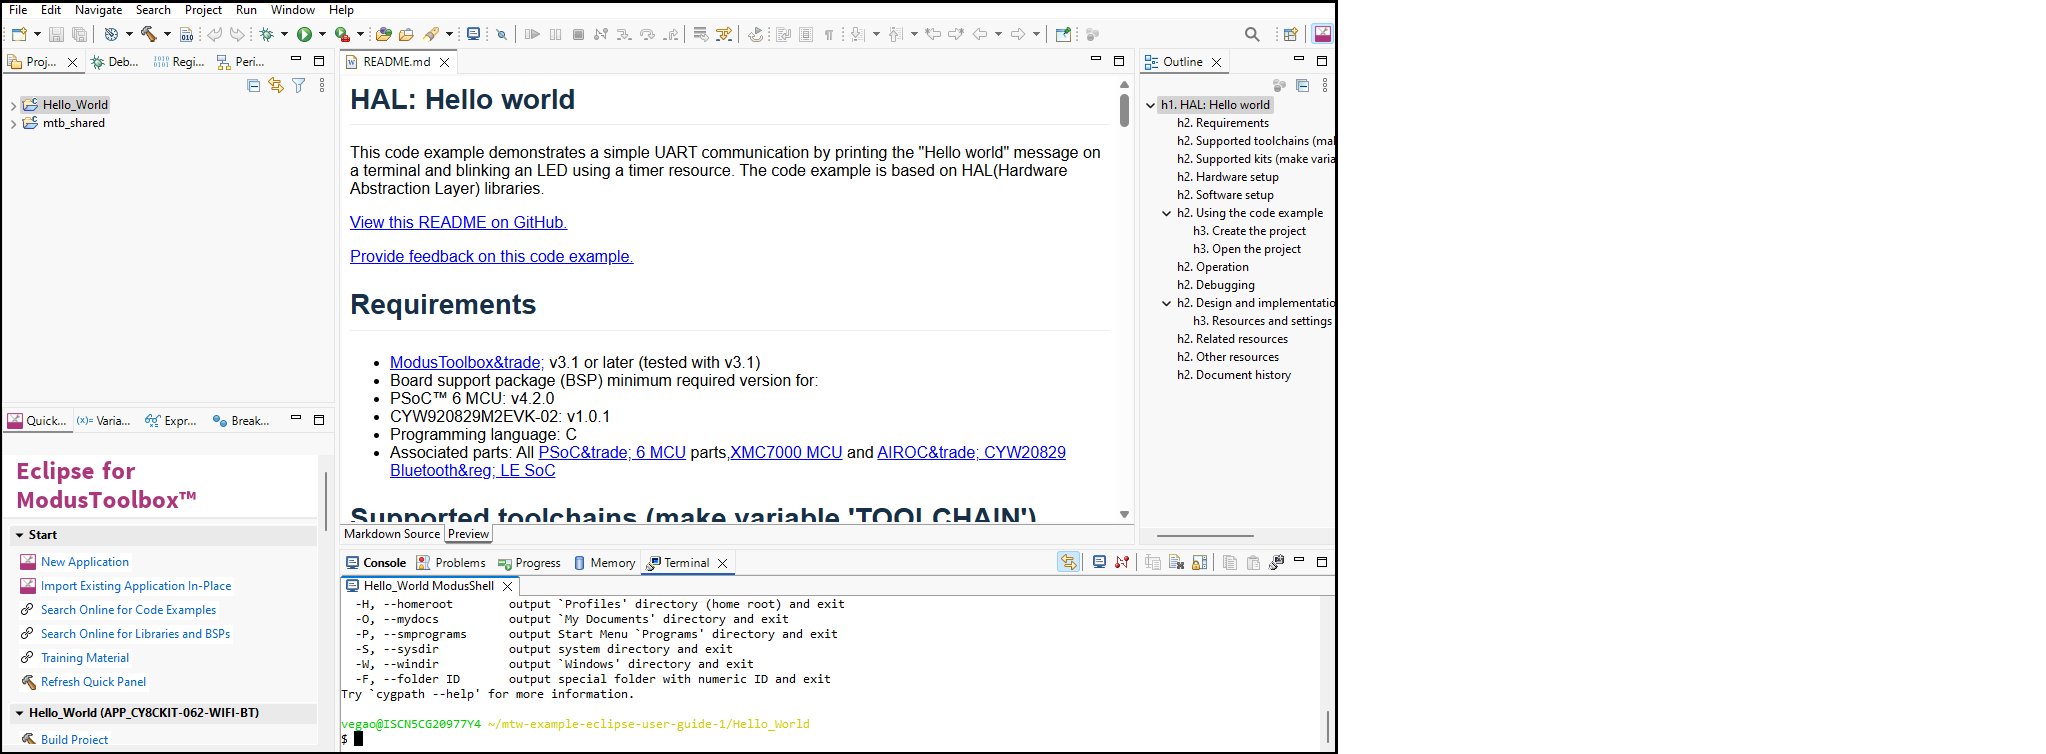Toggle the highlighted sync button in Terminal toolbar
2046x754 pixels.
[x=1068, y=563]
